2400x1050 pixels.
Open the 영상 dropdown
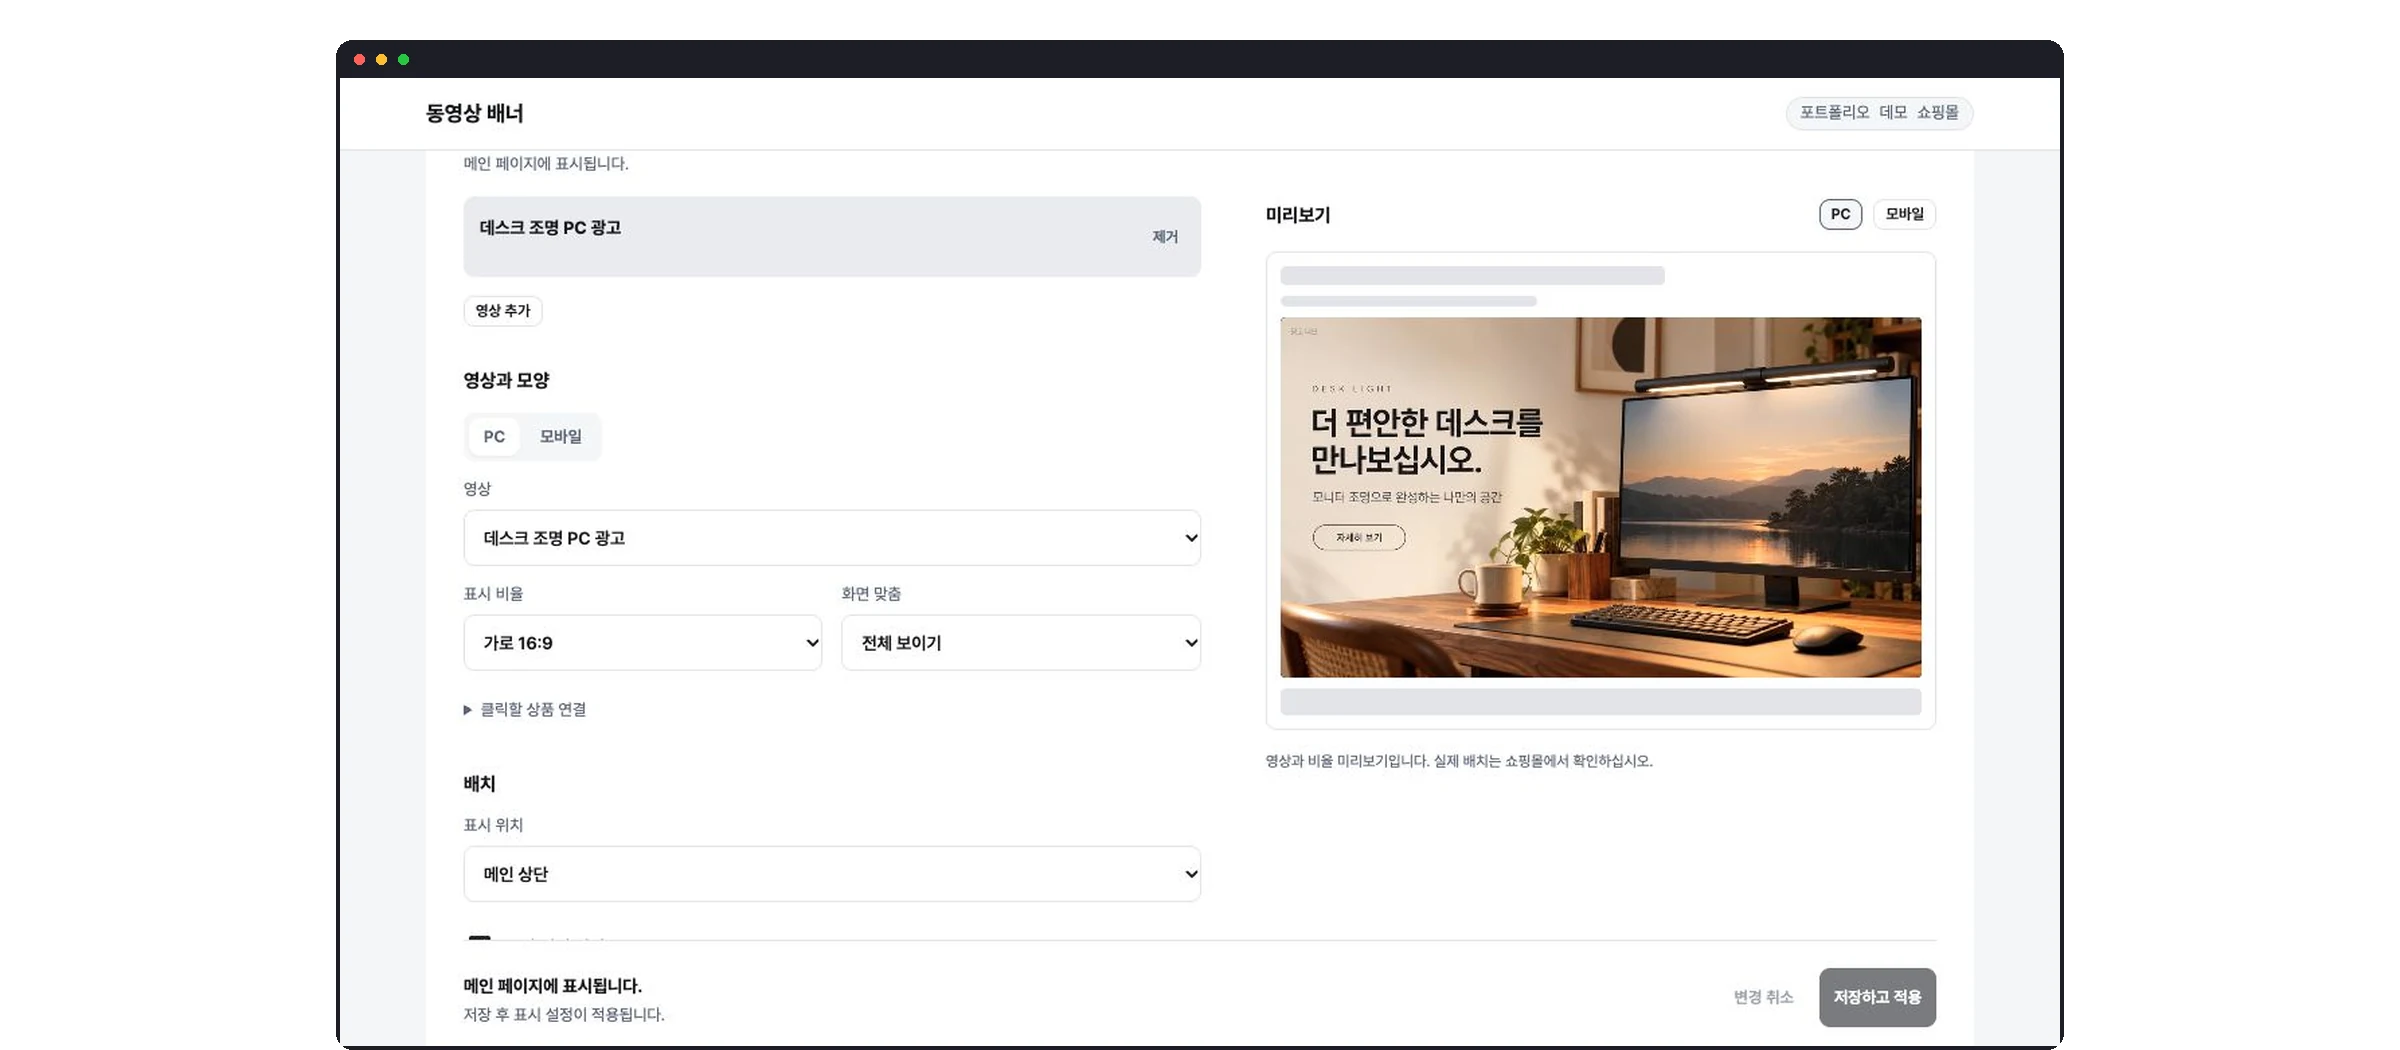[832, 538]
